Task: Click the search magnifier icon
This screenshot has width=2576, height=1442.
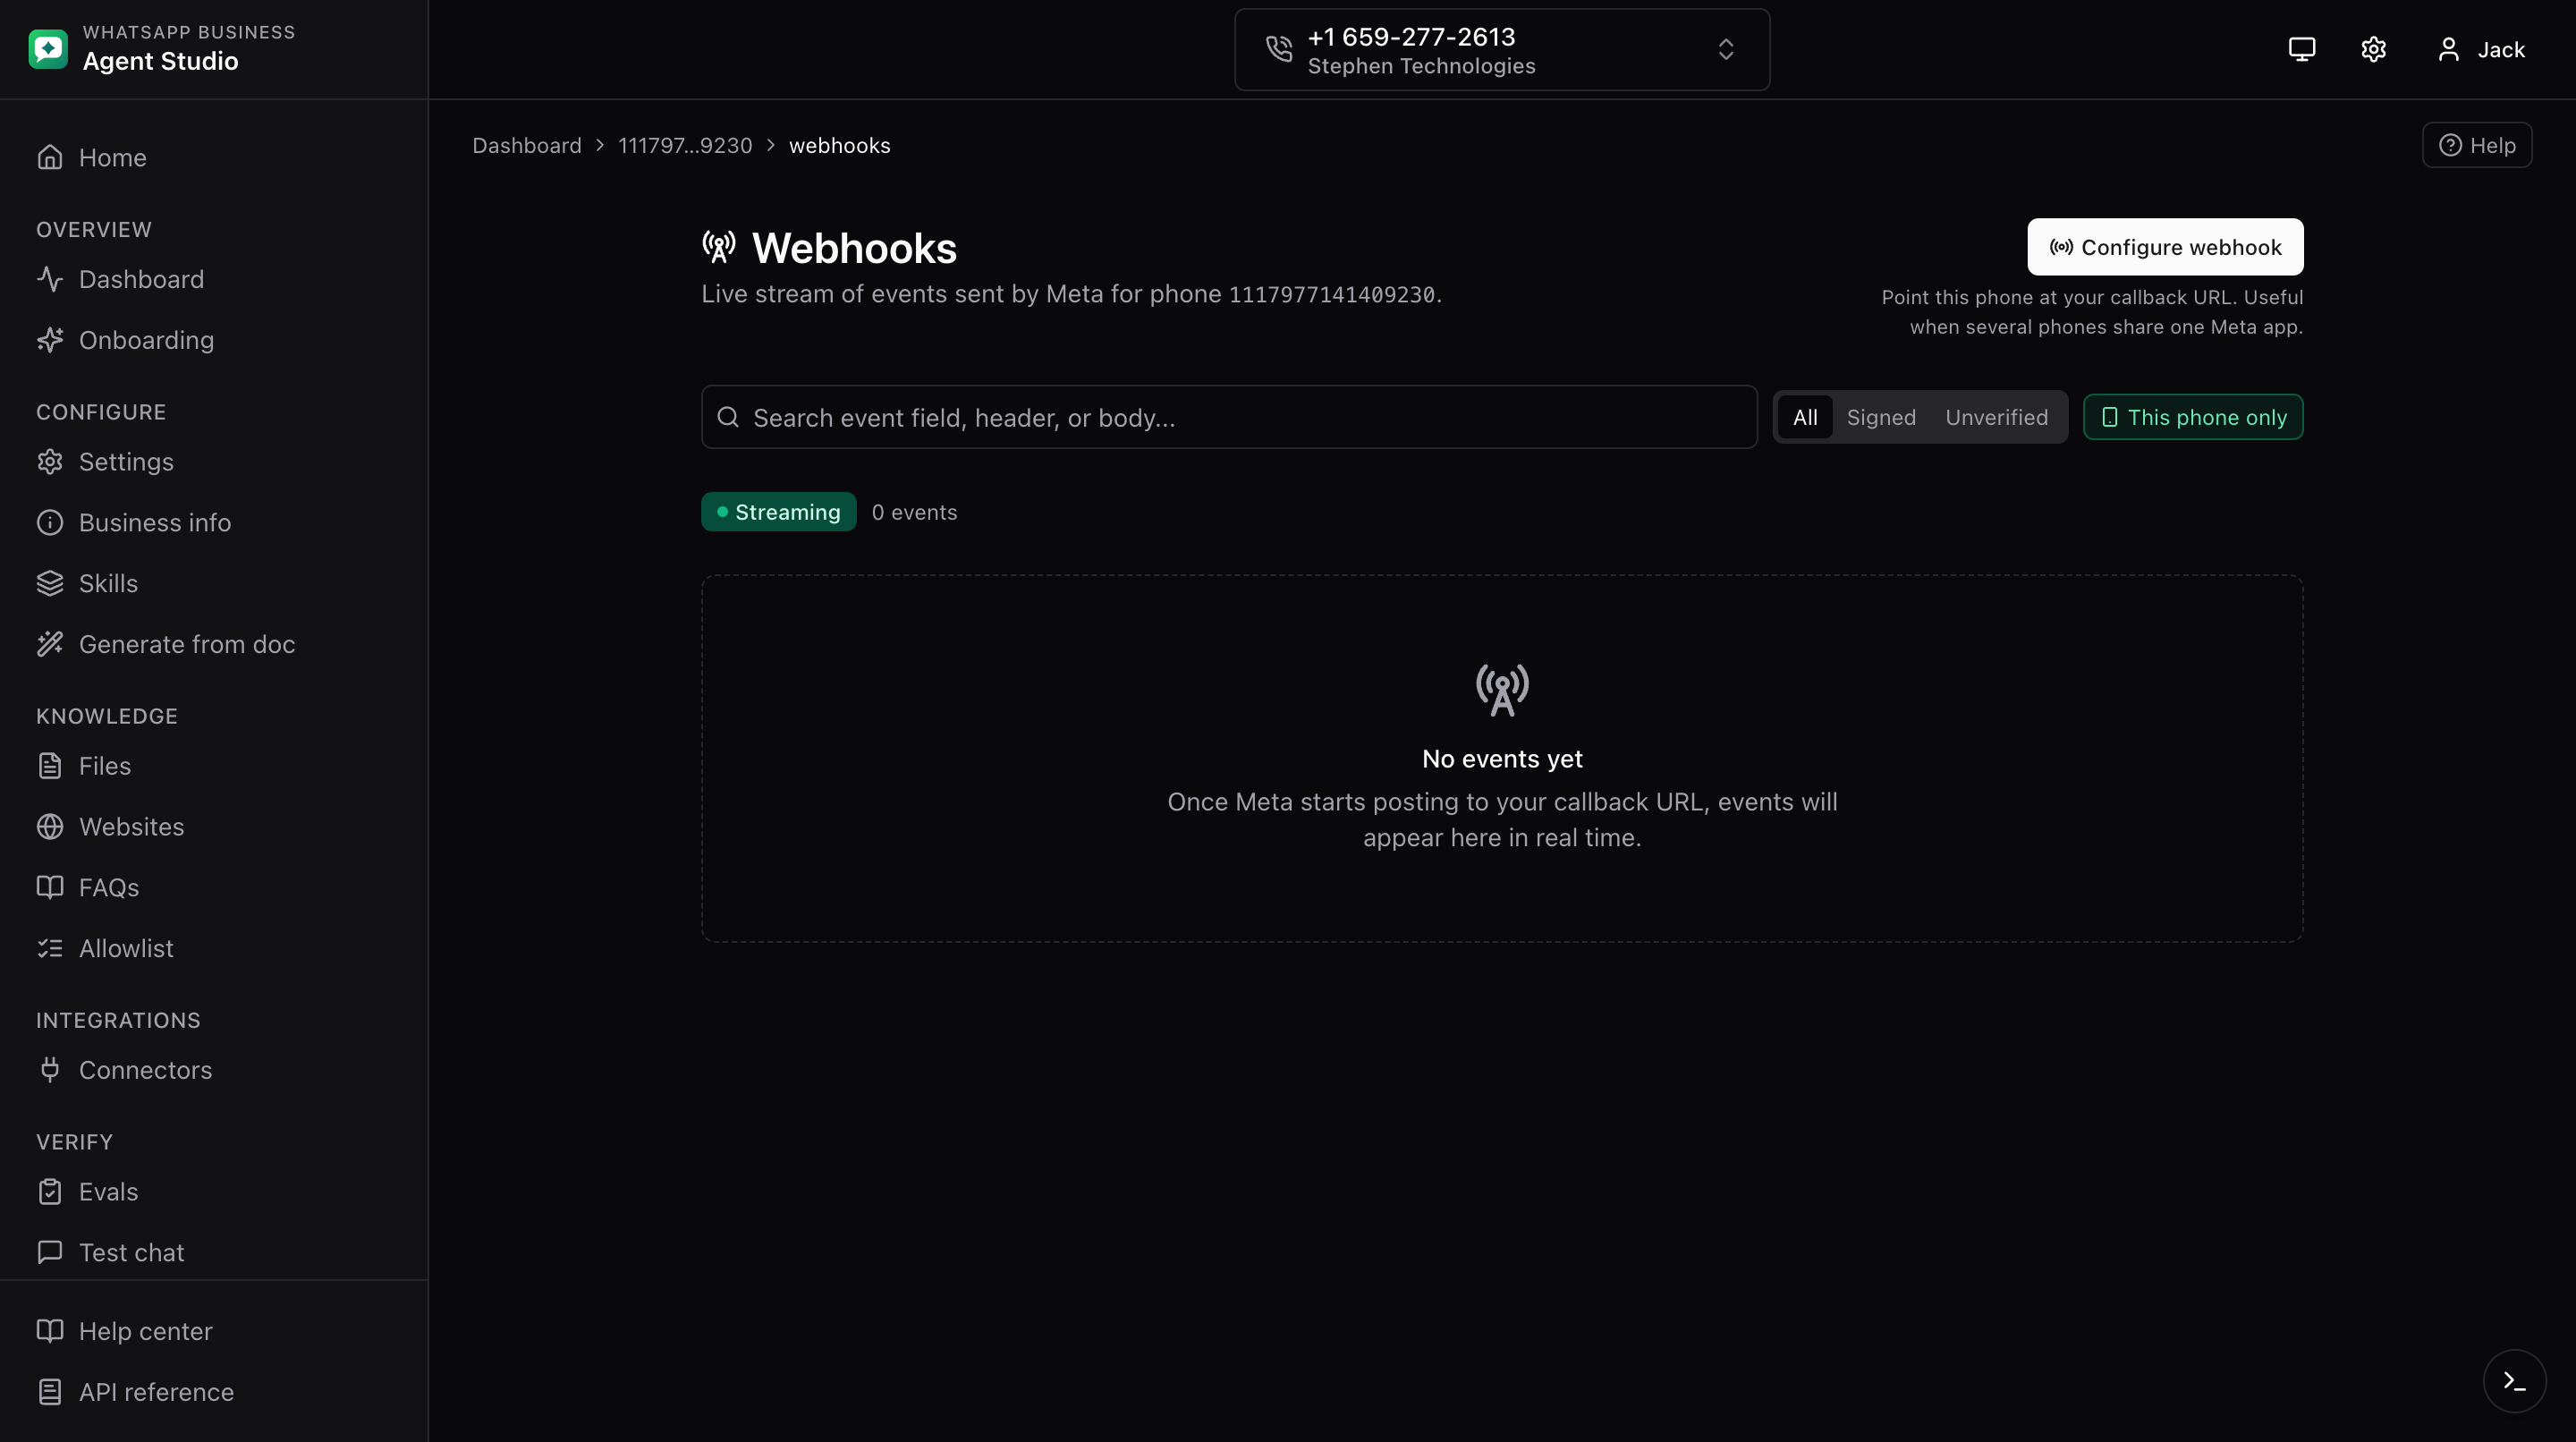Action: [728, 417]
